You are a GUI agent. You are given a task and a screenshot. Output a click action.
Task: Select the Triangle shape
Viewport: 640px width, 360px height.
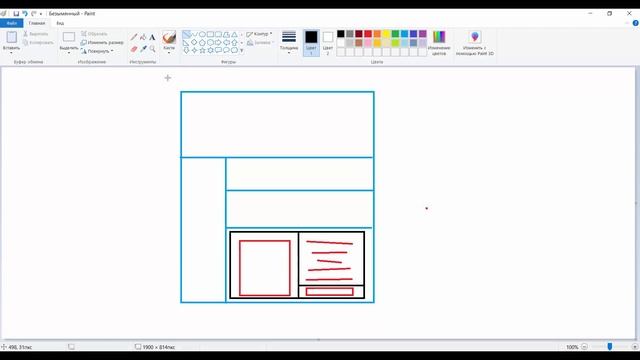click(x=234, y=34)
